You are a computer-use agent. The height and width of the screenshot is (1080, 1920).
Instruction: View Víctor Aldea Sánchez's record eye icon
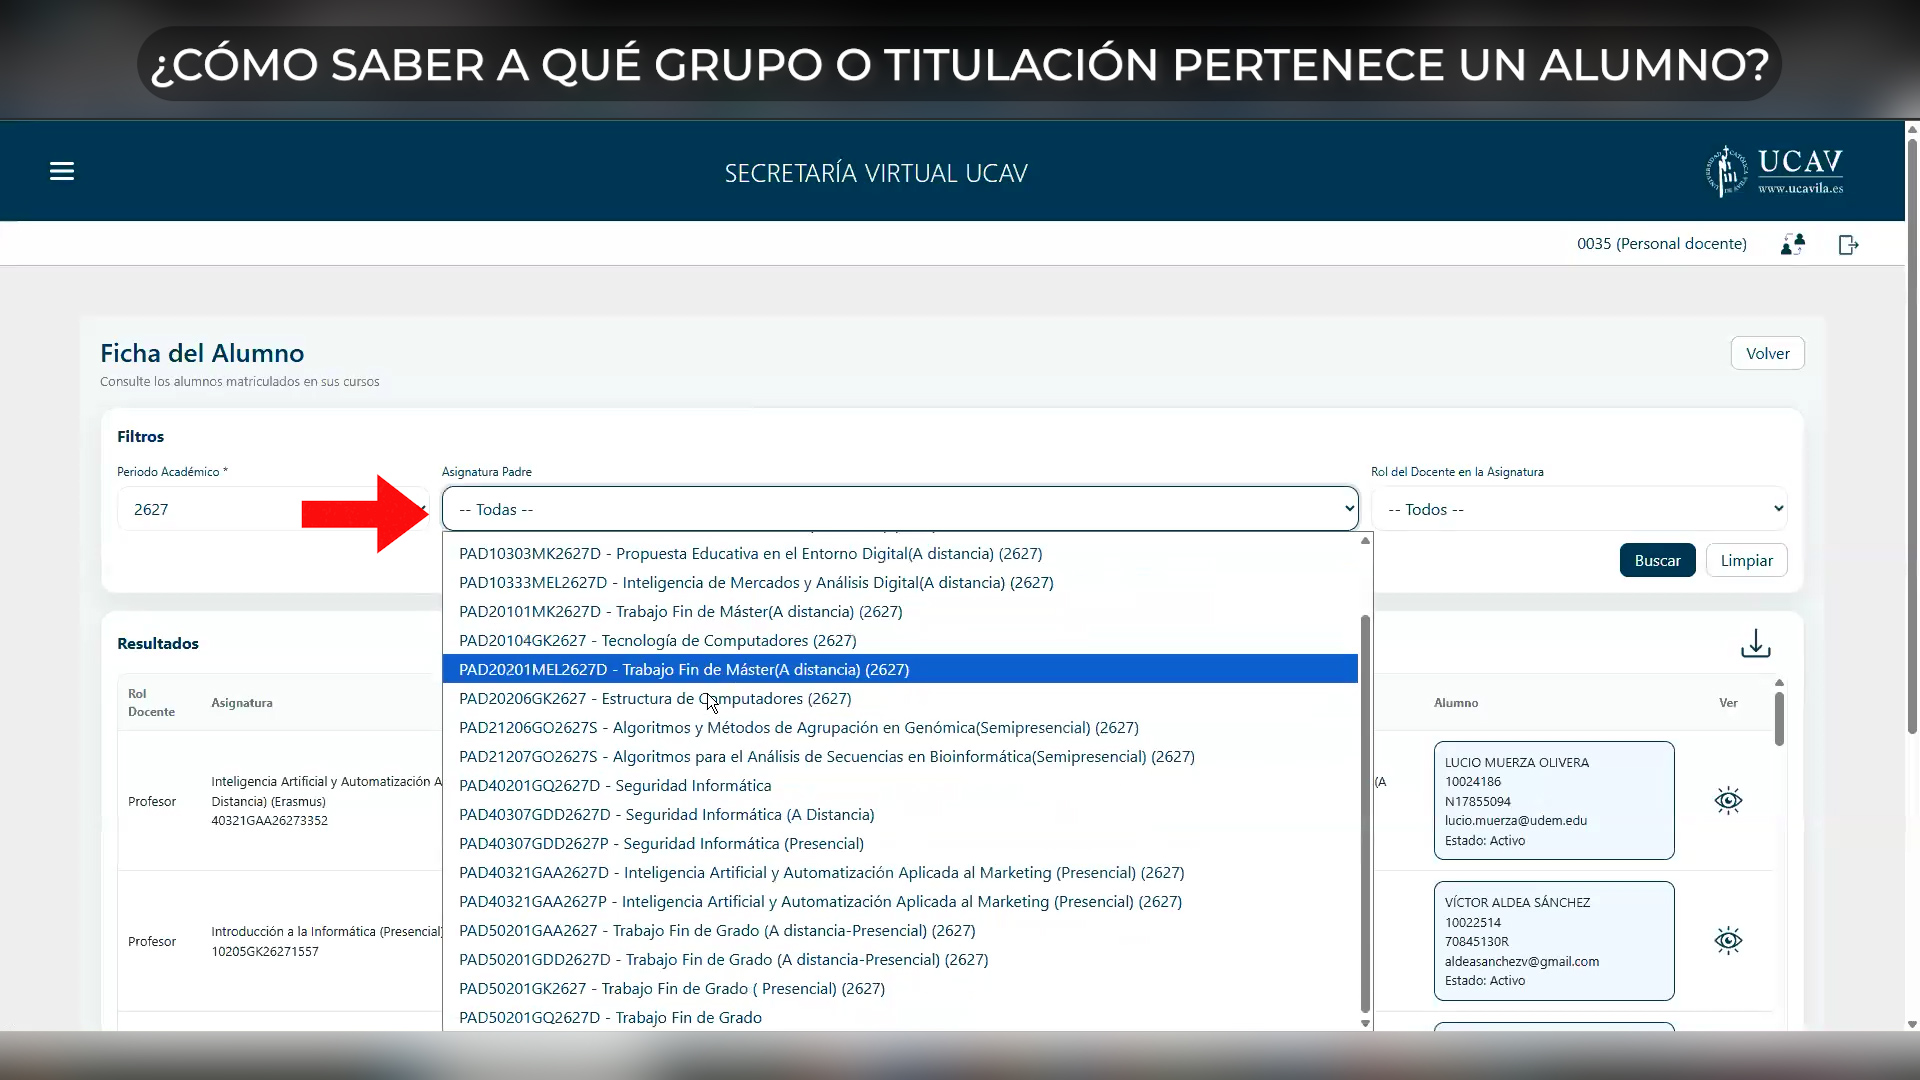click(x=1728, y=940)
